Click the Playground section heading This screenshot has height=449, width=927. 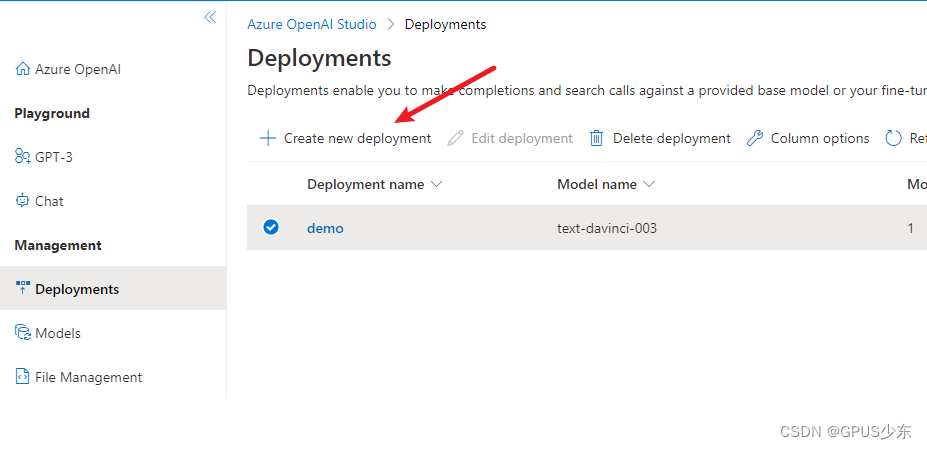coord(52,113)
